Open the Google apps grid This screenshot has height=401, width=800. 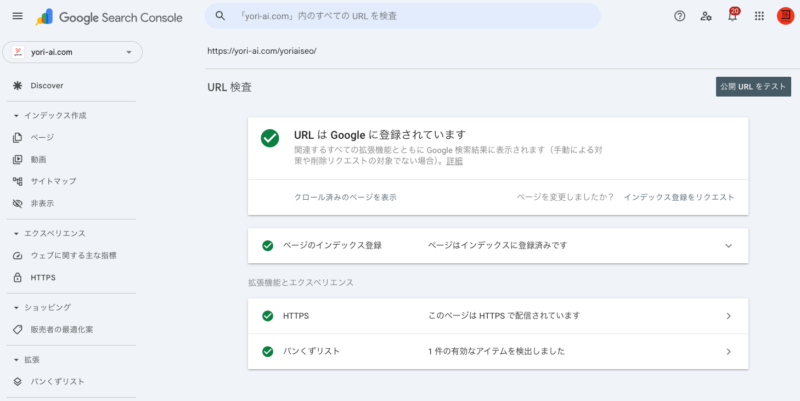pos(759,16)
